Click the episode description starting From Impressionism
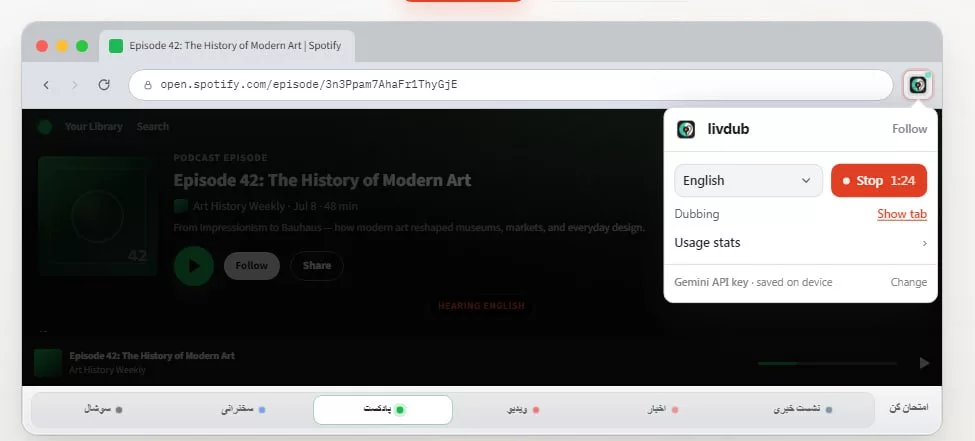Viewport: 975px width, 441px height. [409, 228]
